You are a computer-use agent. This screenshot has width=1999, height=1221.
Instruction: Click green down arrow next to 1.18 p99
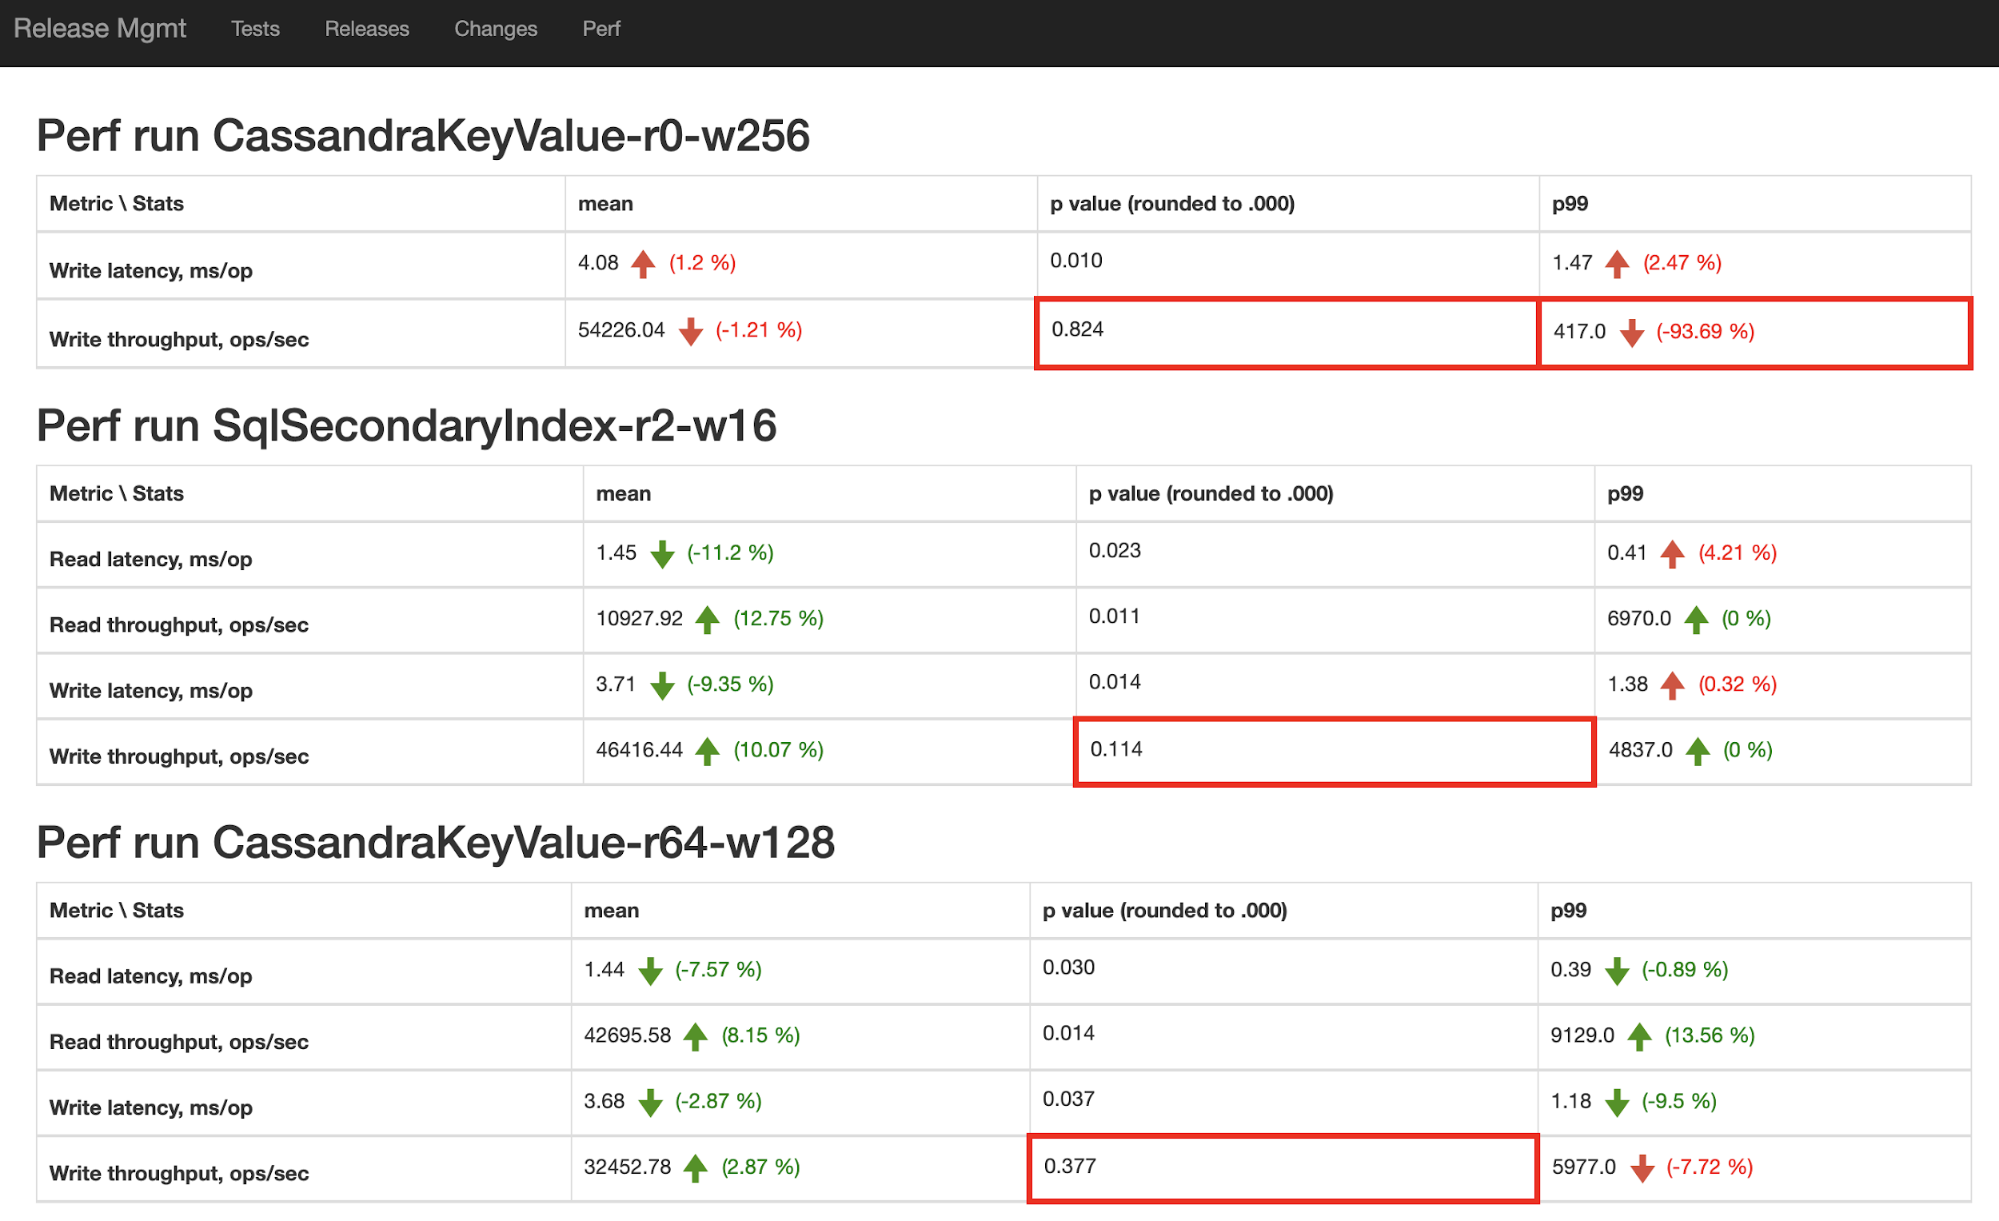click(1617, 1102)
